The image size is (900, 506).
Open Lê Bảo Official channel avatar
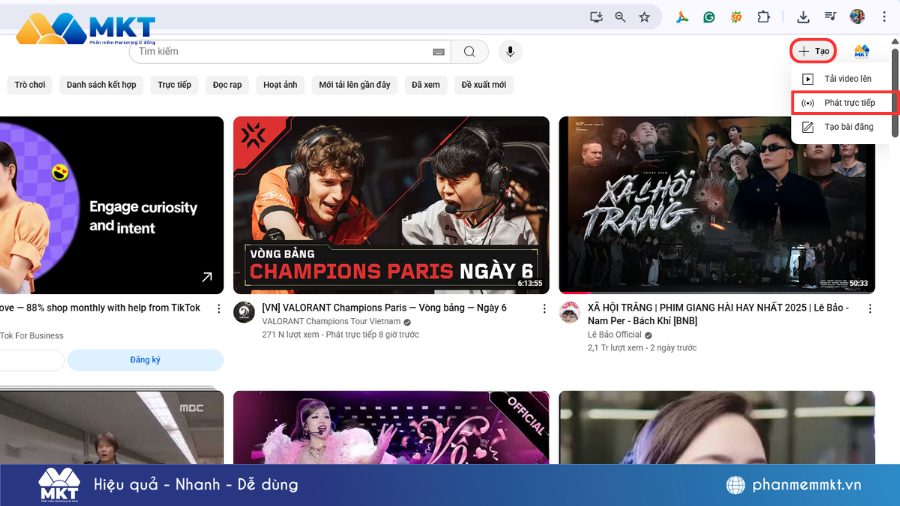click(570, 313)
